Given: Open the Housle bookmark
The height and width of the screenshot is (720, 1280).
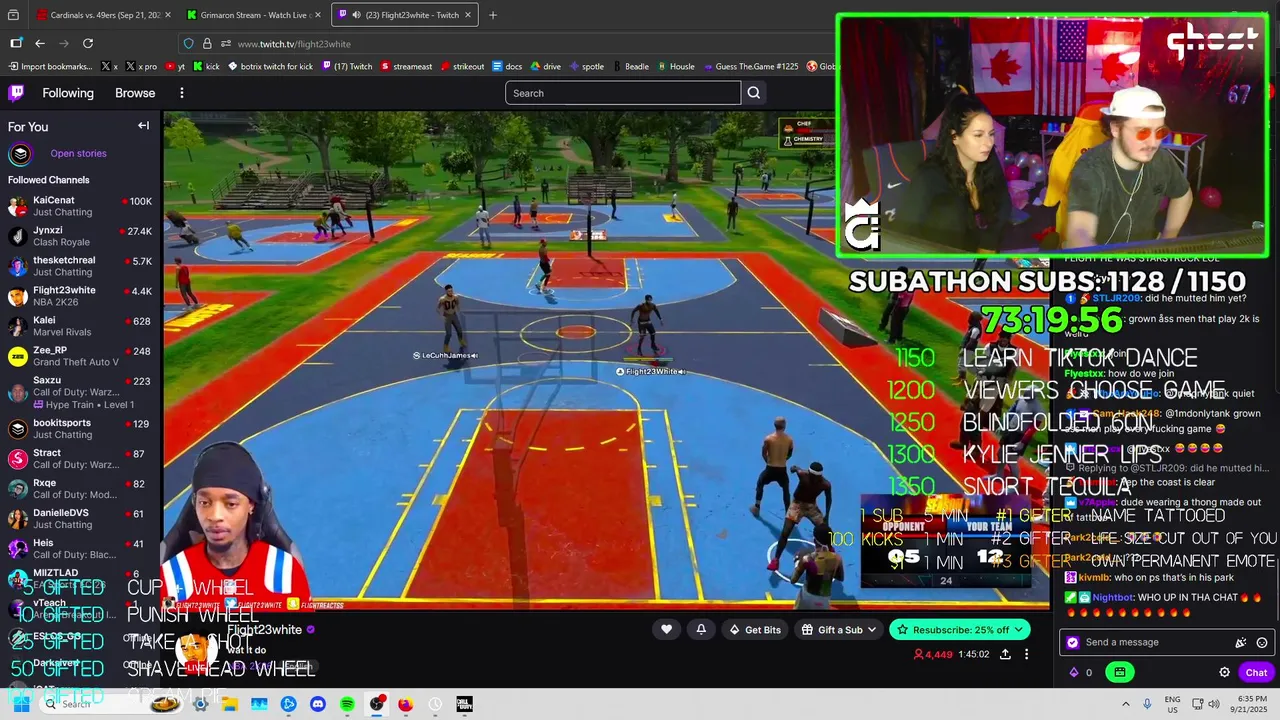Looking at the screenshot, I should [675, 67].
